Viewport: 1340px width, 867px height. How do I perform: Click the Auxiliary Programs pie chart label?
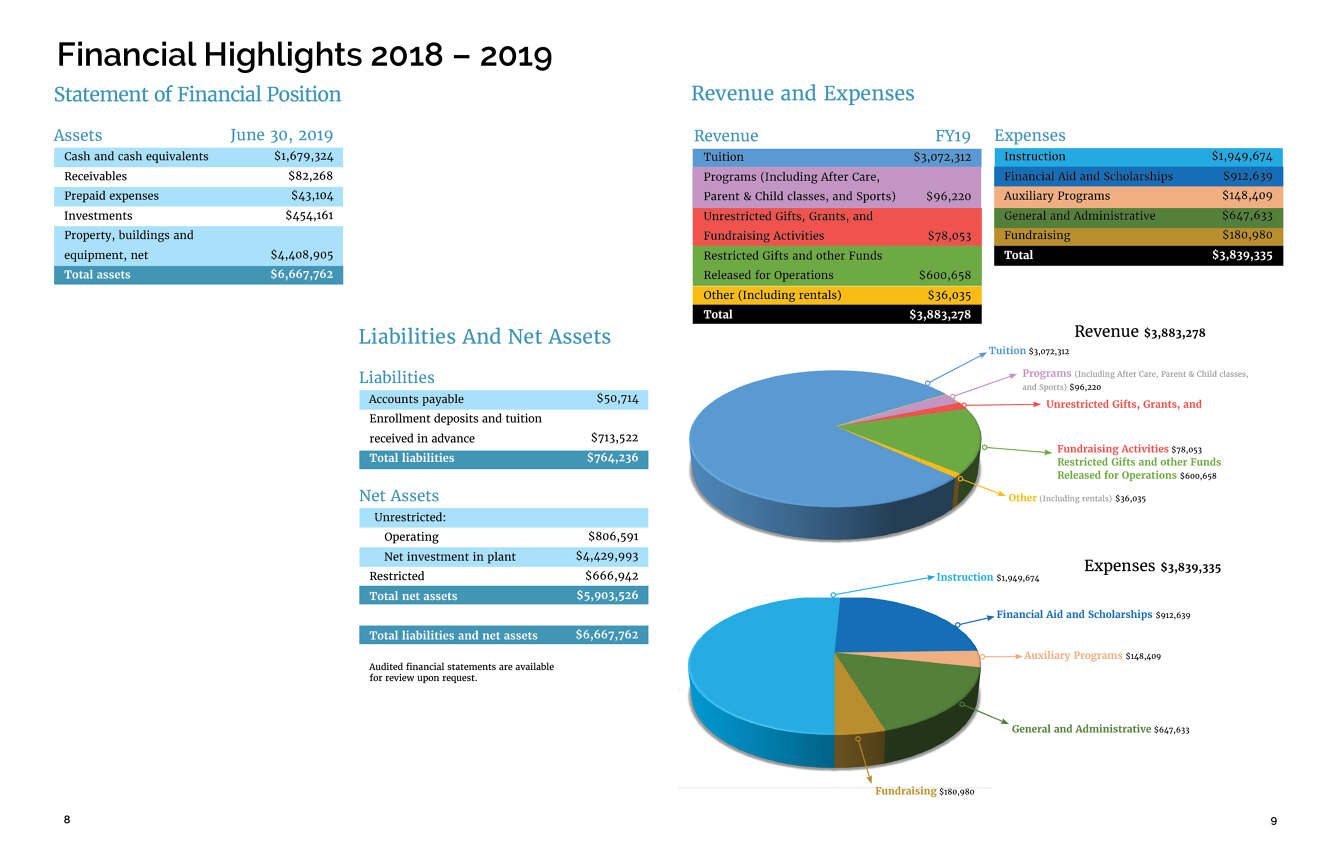point(1073,656)
